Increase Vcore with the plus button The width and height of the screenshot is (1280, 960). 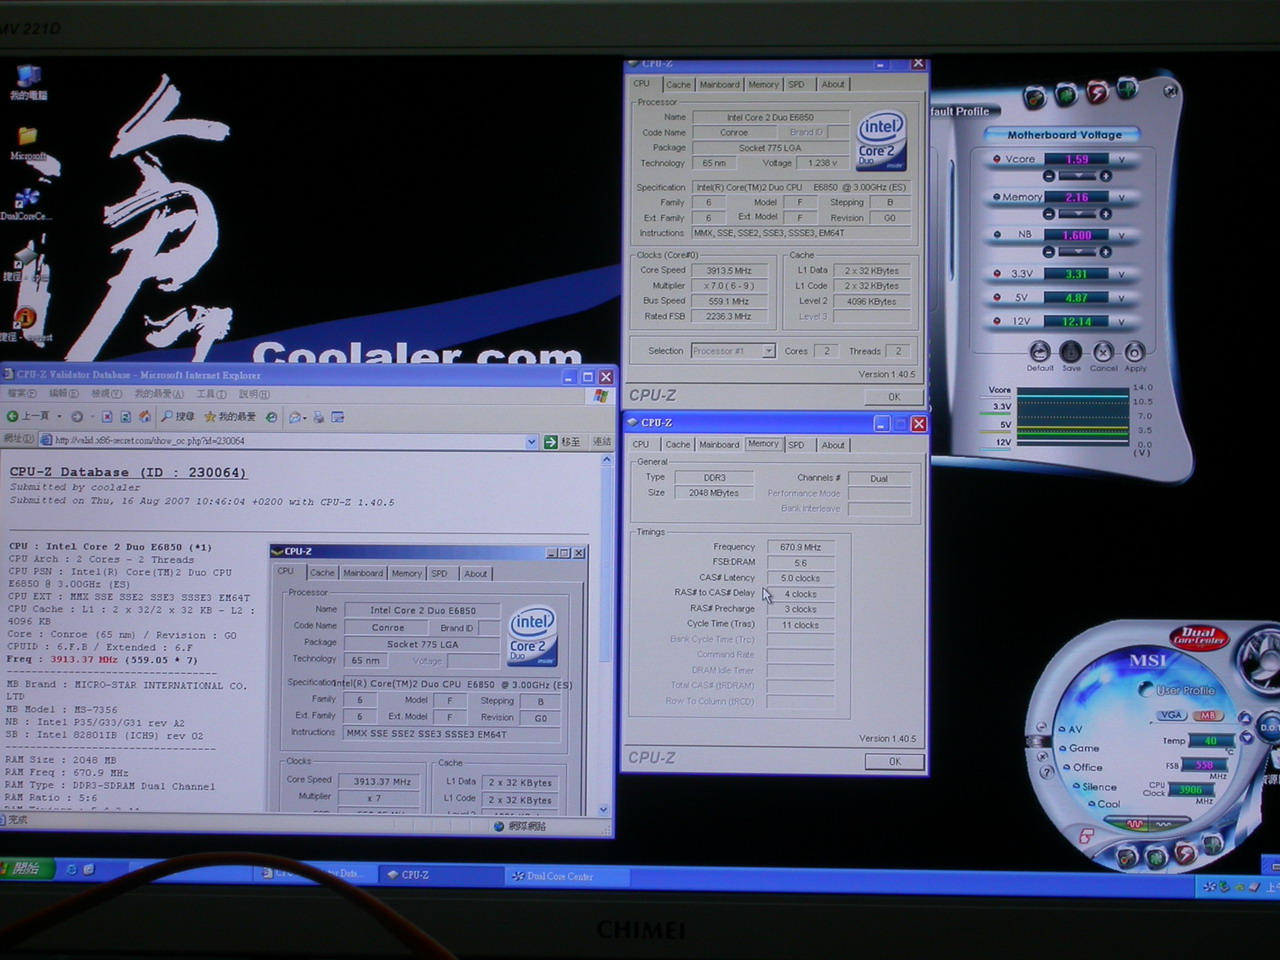click(1105, 176)
